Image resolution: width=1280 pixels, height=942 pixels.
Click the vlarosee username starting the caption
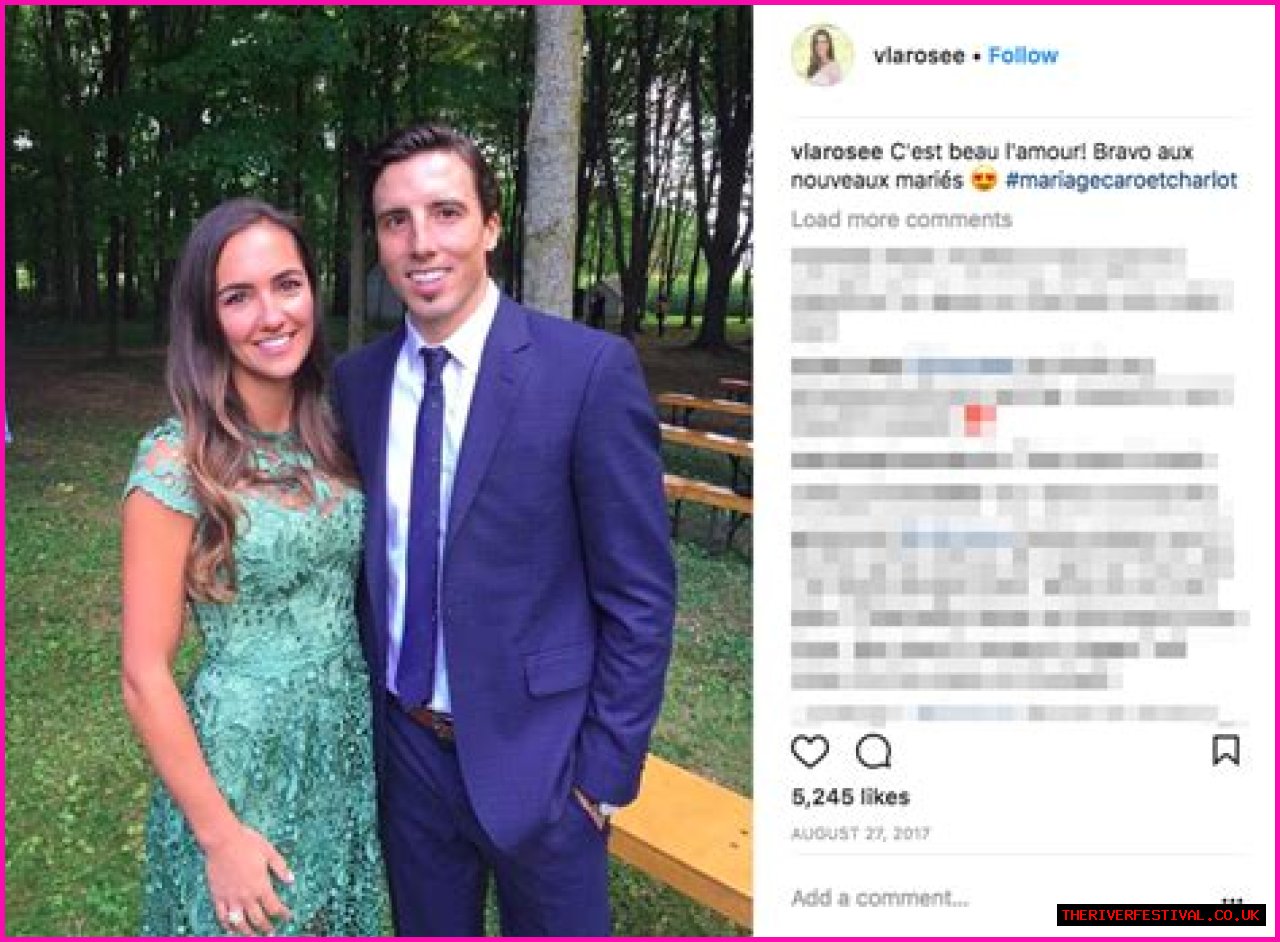tap(837, 152)
